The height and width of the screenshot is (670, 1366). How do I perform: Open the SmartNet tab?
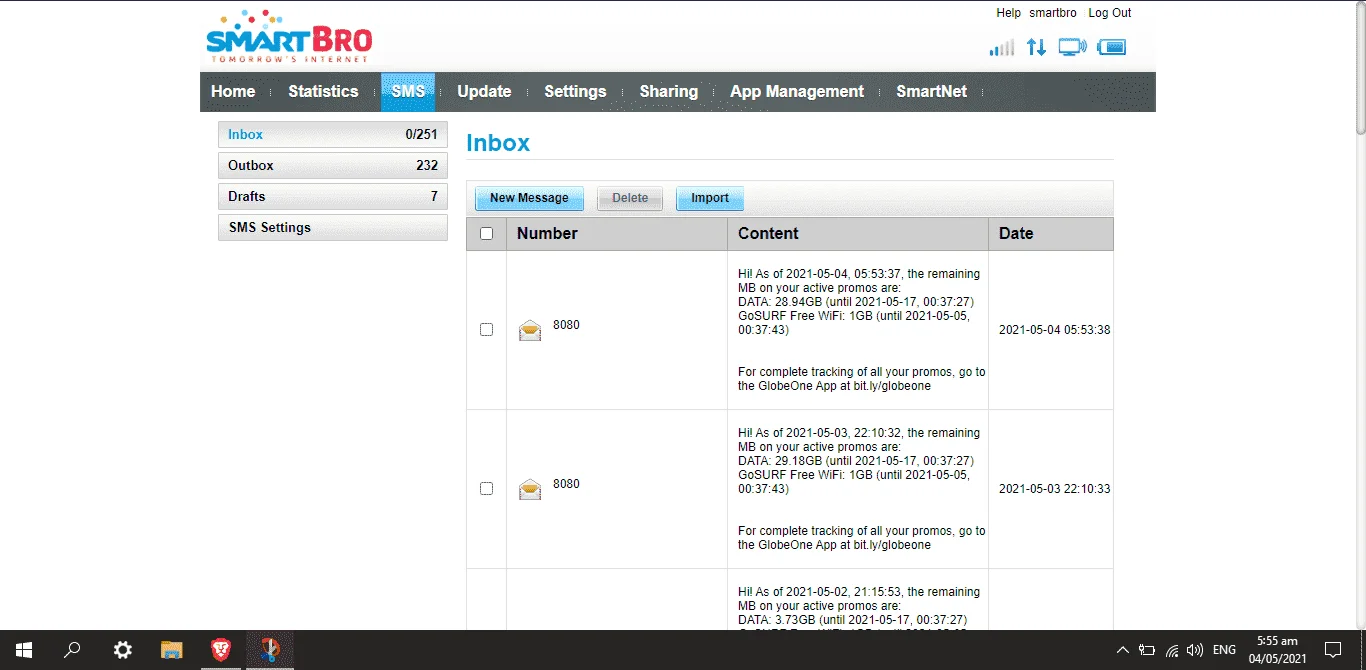click(x=932, y=91)
